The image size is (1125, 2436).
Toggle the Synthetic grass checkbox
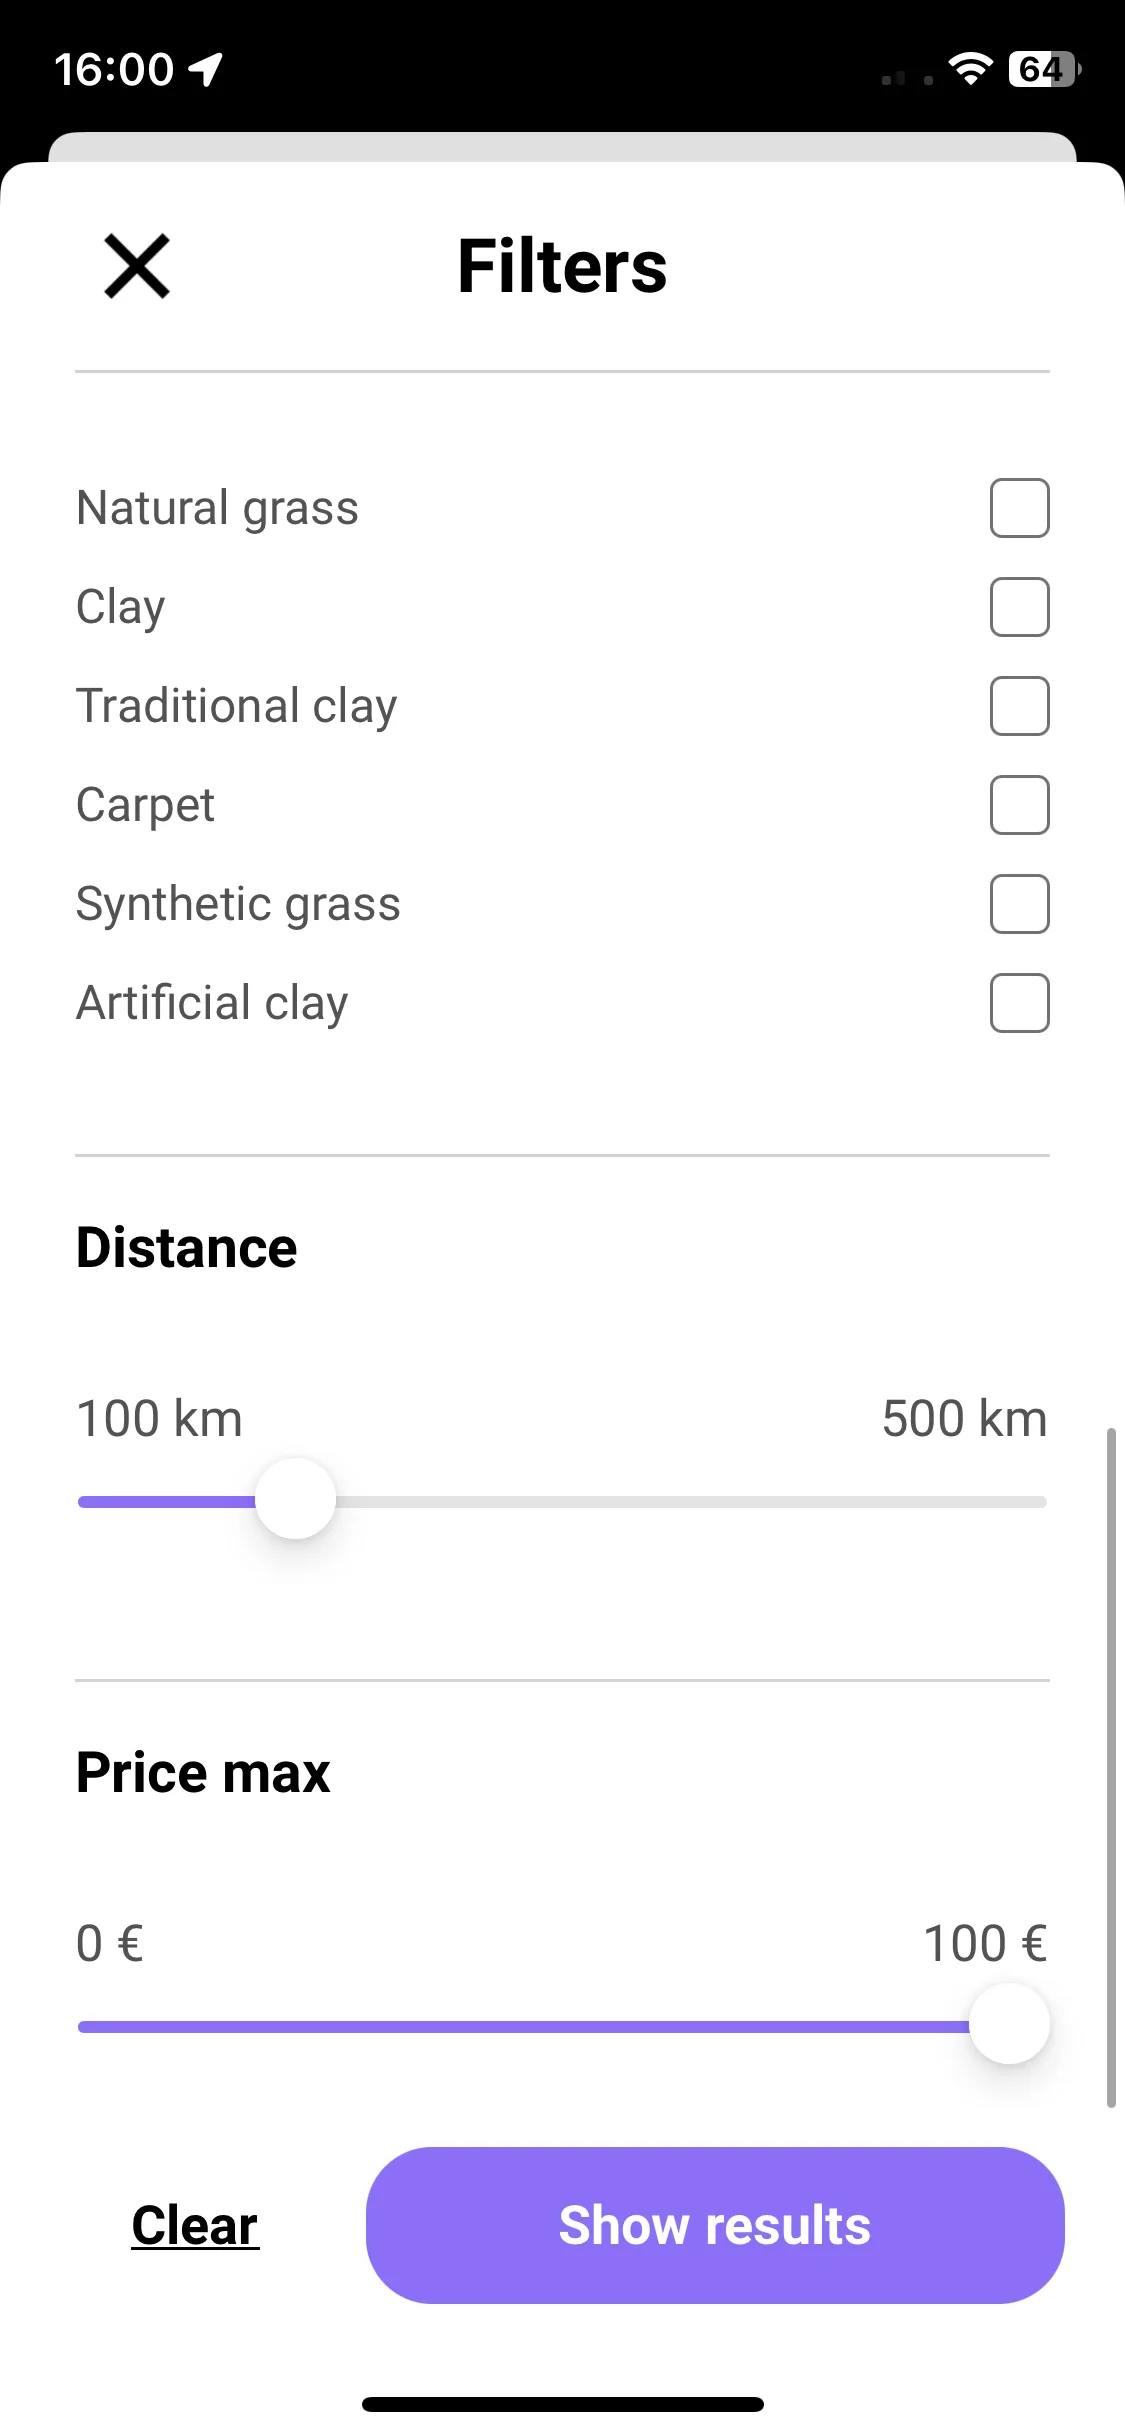1019,904
